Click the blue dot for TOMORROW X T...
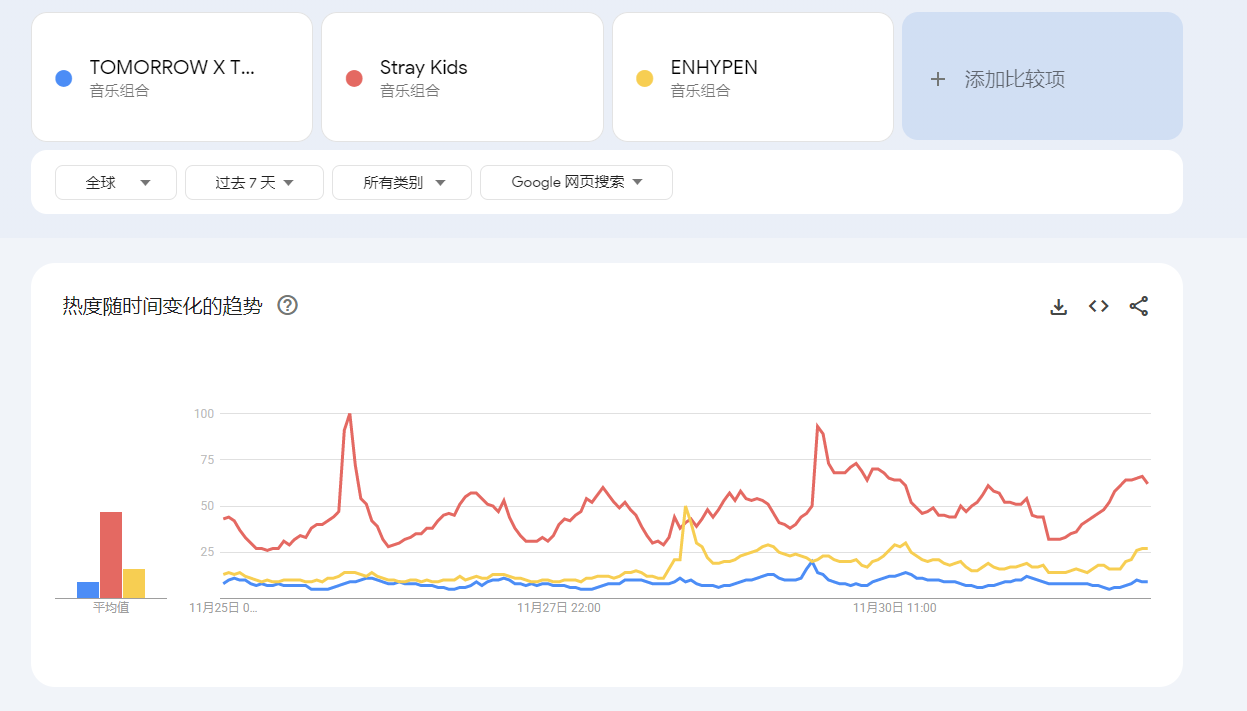Viewport: 1247px width, 711px height. (x=64, y=78)
